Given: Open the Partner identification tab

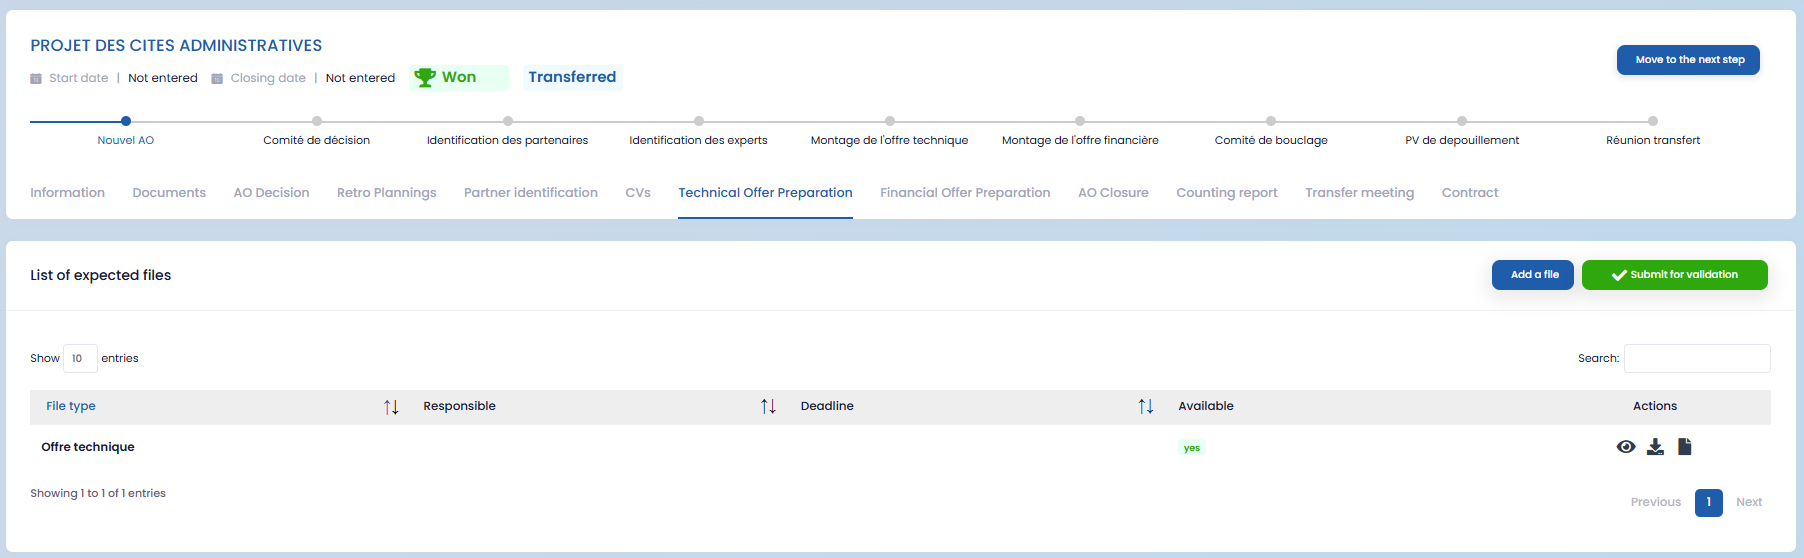Looking at the screenshot, I should pos(531,193).
